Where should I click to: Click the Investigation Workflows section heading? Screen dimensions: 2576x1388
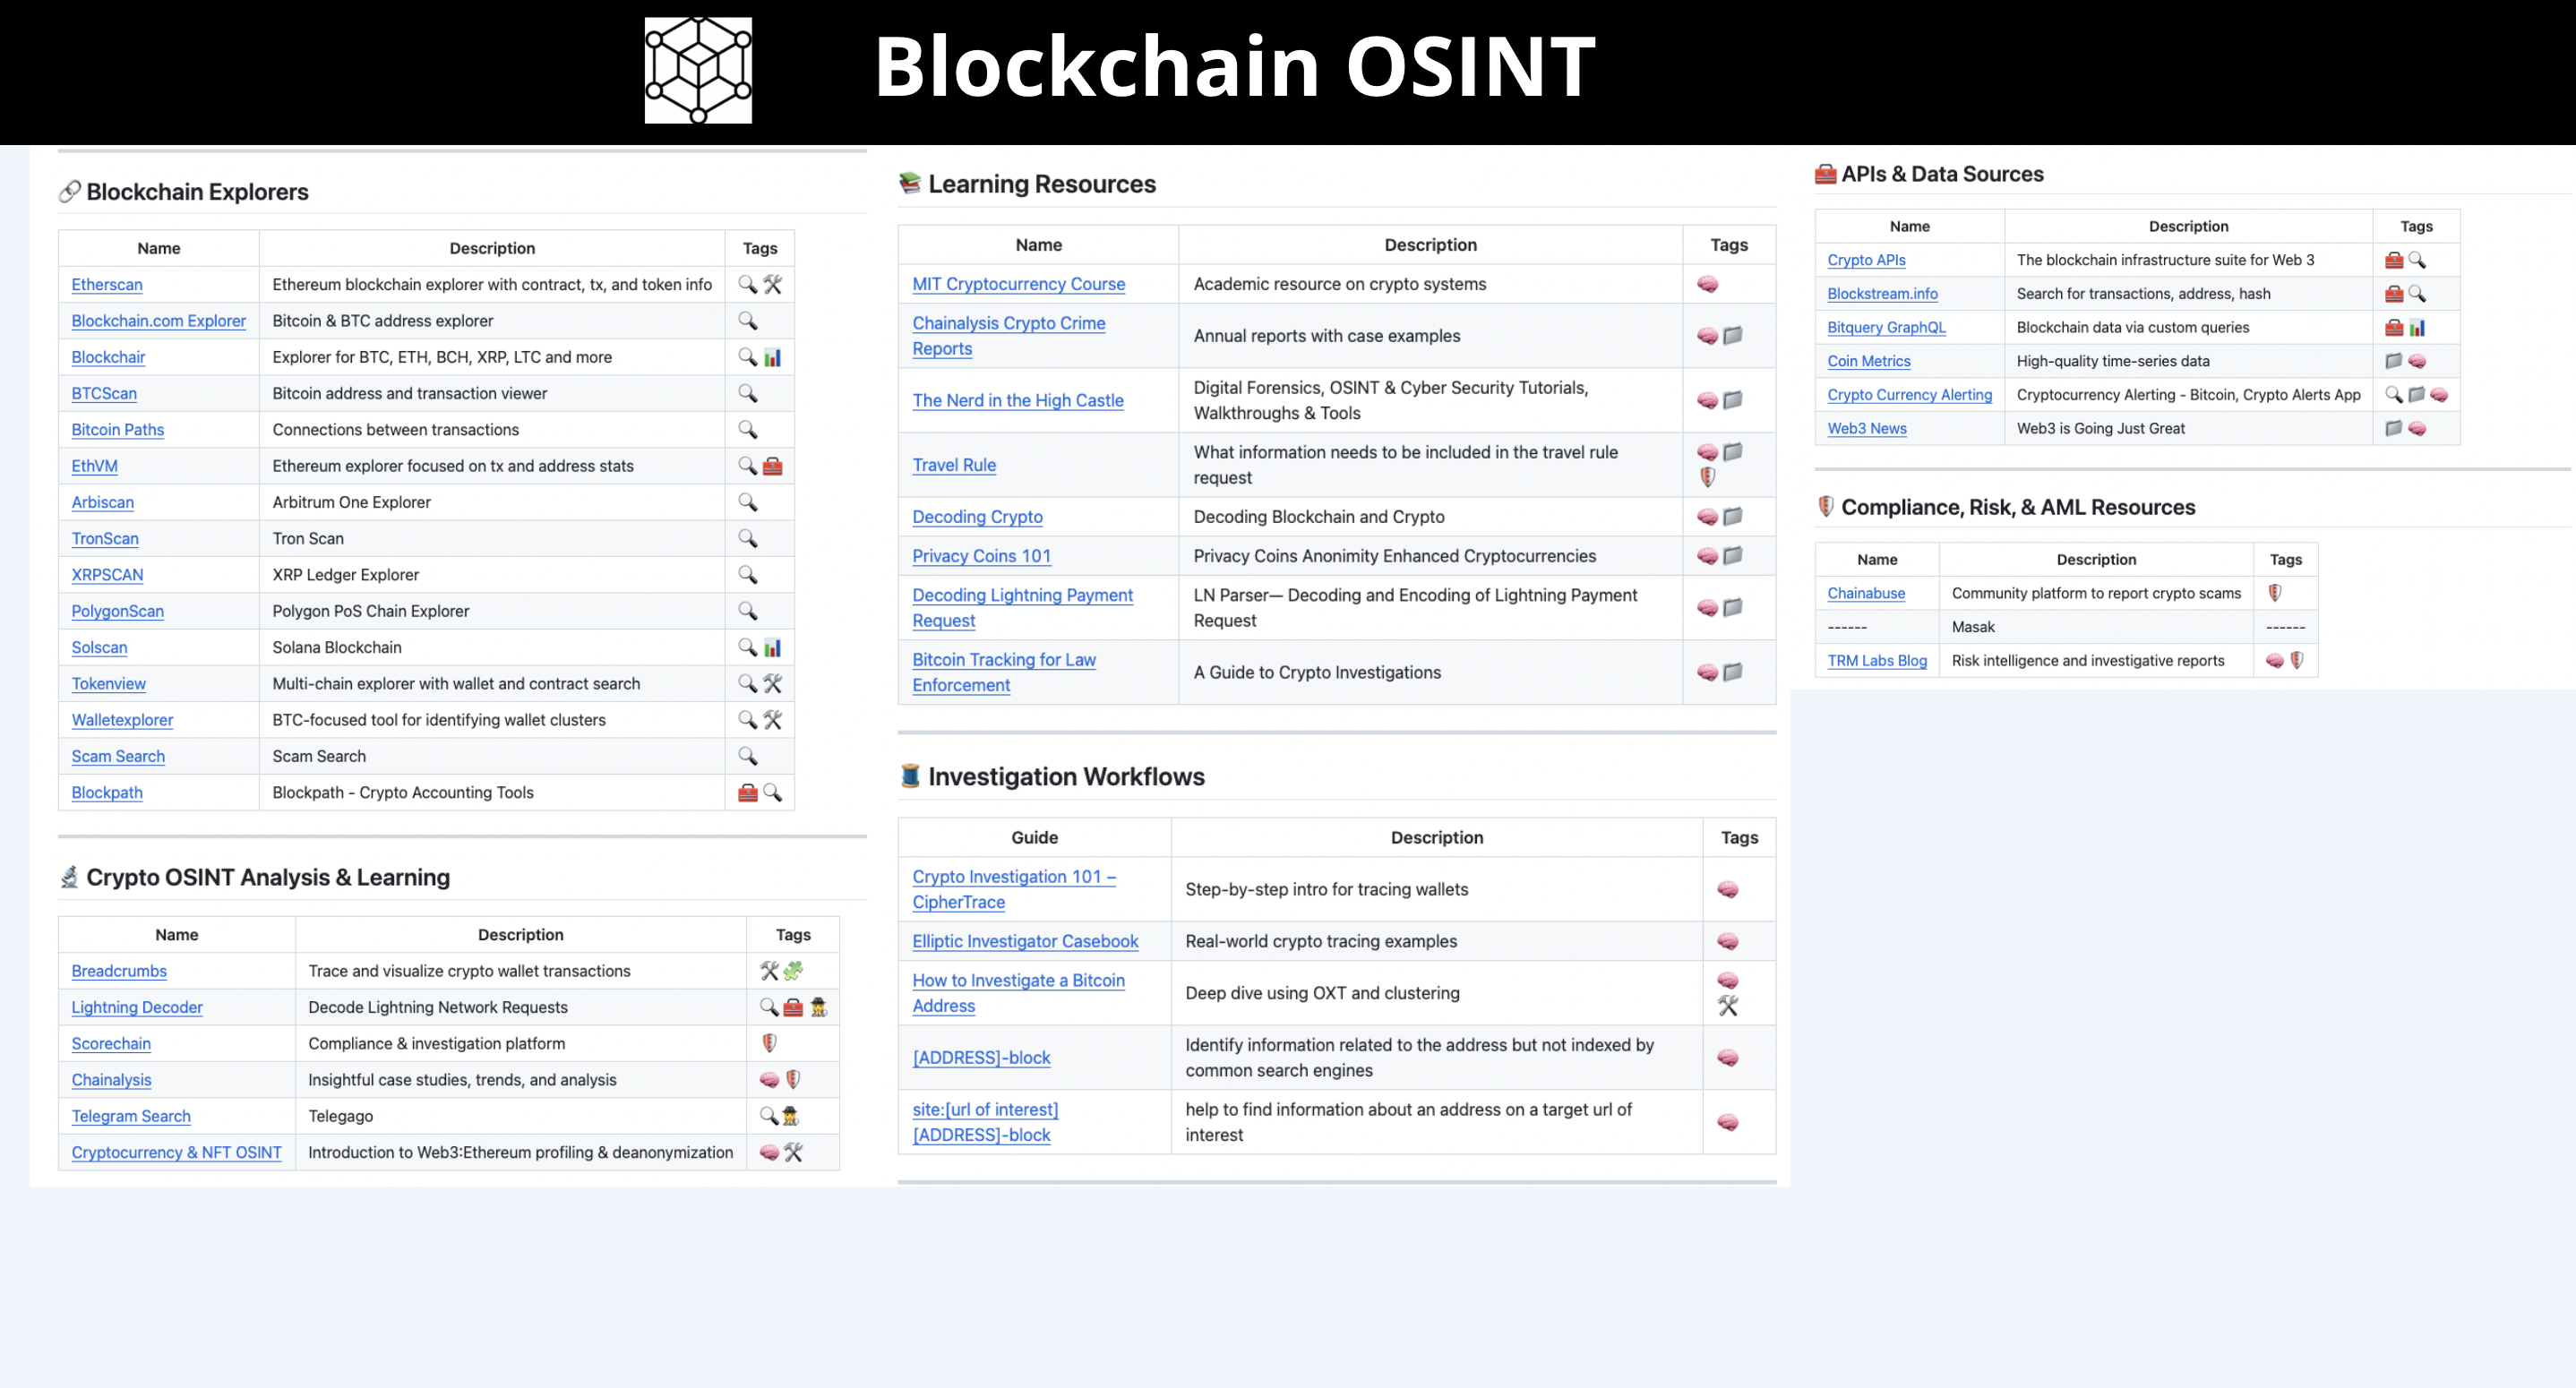point(1066,777)
